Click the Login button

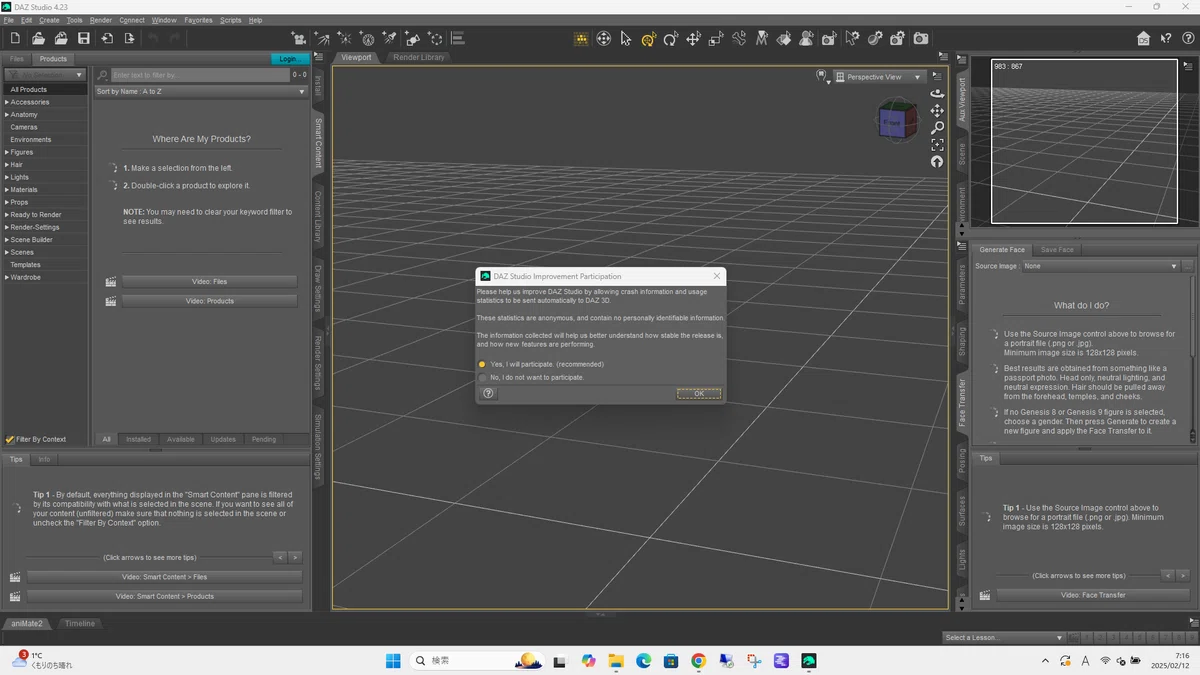click(288, 59)
